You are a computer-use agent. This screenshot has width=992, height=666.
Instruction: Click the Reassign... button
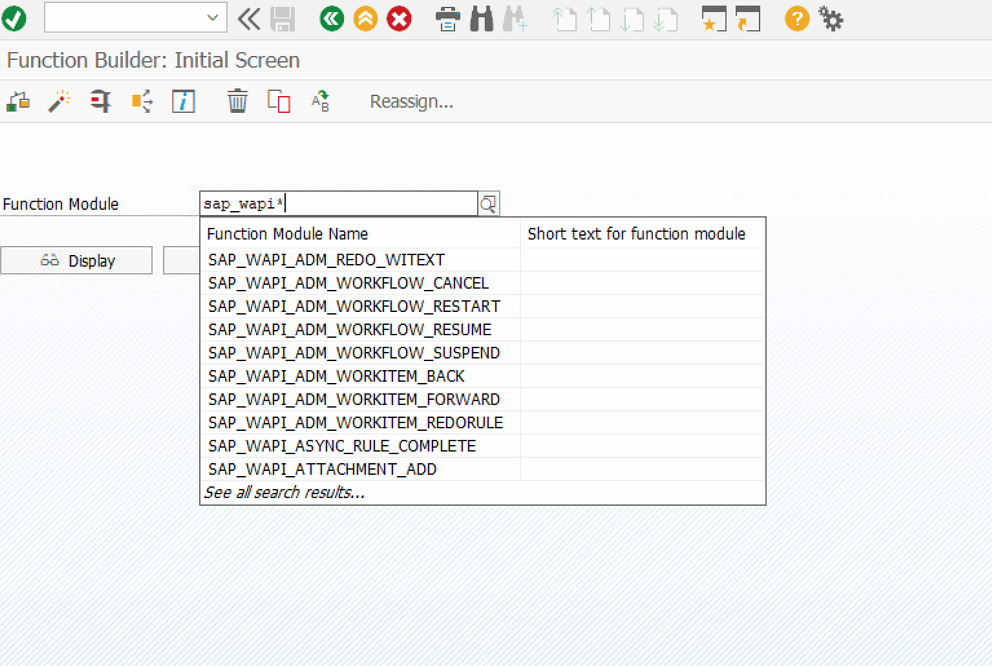click(x=412, y=102)
